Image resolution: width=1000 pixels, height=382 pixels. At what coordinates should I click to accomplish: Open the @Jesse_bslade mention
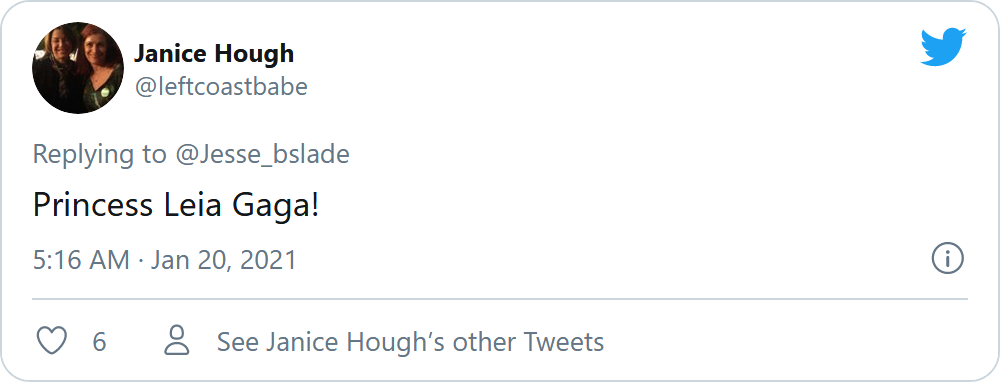coord(262,154)
